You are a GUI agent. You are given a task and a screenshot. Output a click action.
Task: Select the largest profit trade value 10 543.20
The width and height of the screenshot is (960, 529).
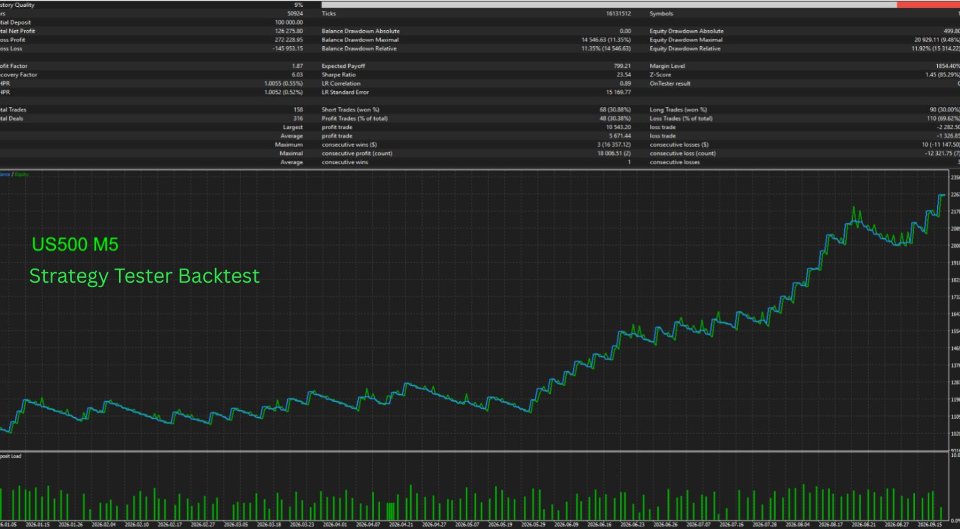[x=618, y=127]
